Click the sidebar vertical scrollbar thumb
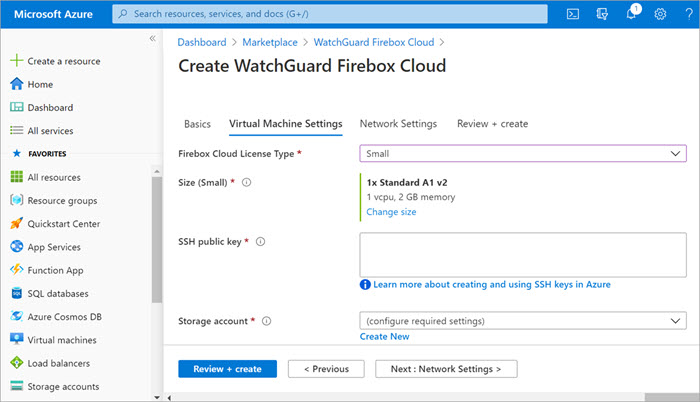Viewport: 700px width, 402px height. 157,239
